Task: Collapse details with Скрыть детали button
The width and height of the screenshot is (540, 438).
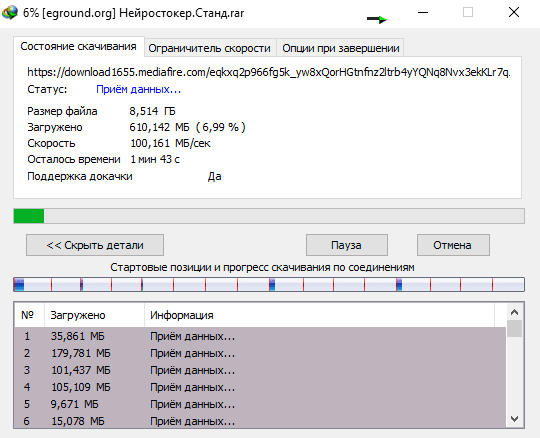Action: 95,245
